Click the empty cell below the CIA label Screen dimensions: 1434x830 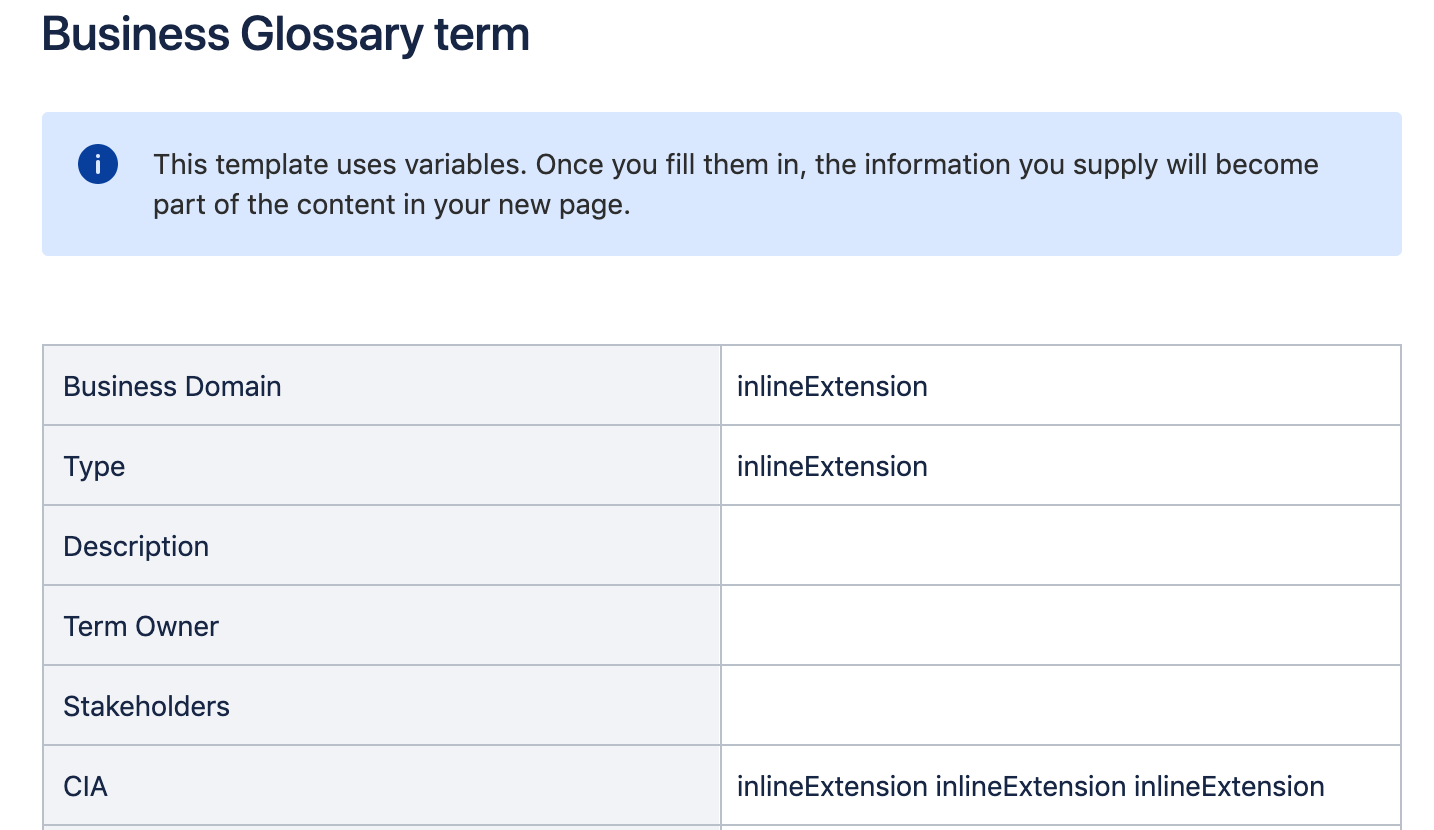(x=380, y=827)
